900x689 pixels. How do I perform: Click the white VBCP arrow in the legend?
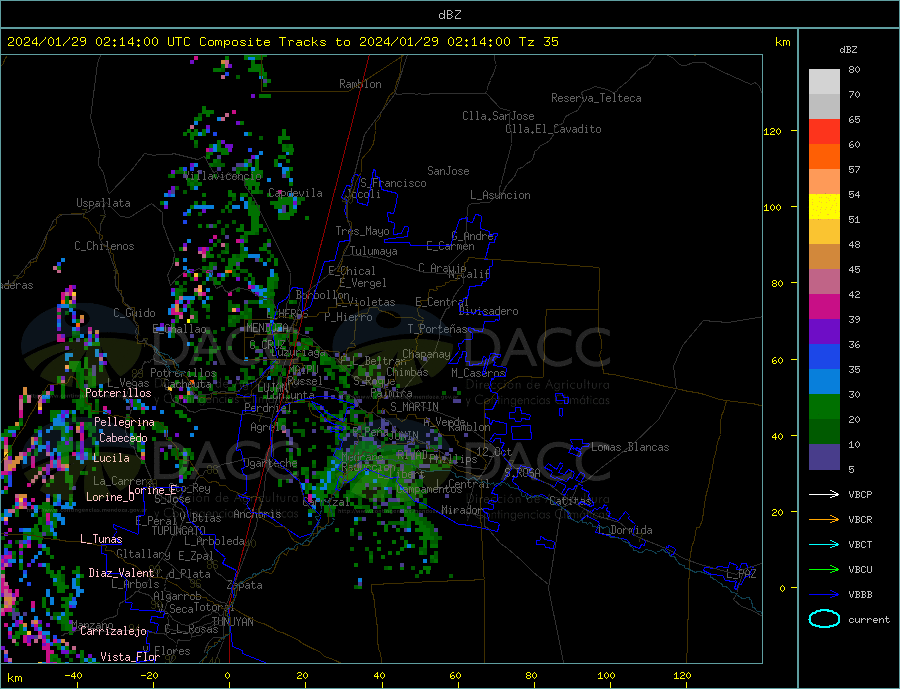click(824, 494)
